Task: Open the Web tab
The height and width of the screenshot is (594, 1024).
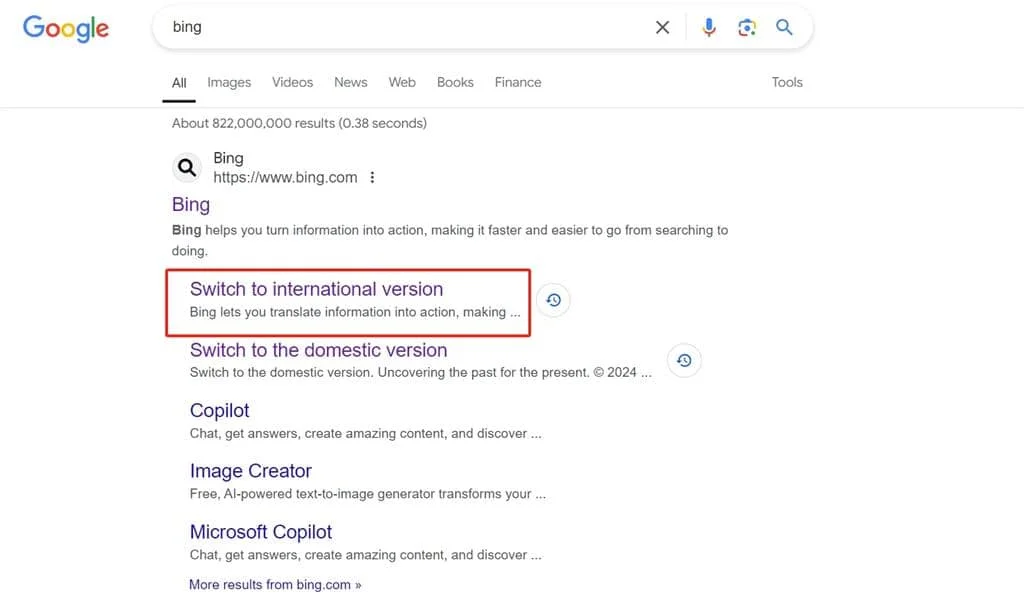Action: 402,82
